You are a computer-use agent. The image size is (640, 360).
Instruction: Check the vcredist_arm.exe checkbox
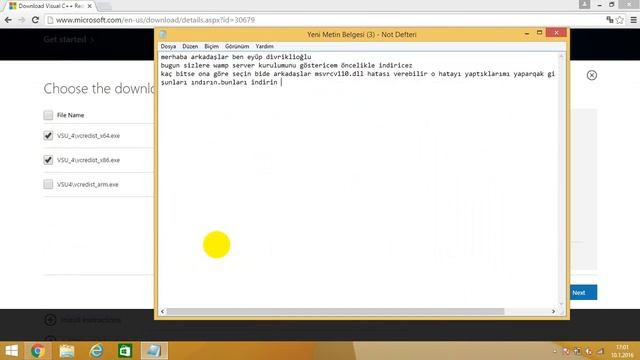click(x=48, y=184)
